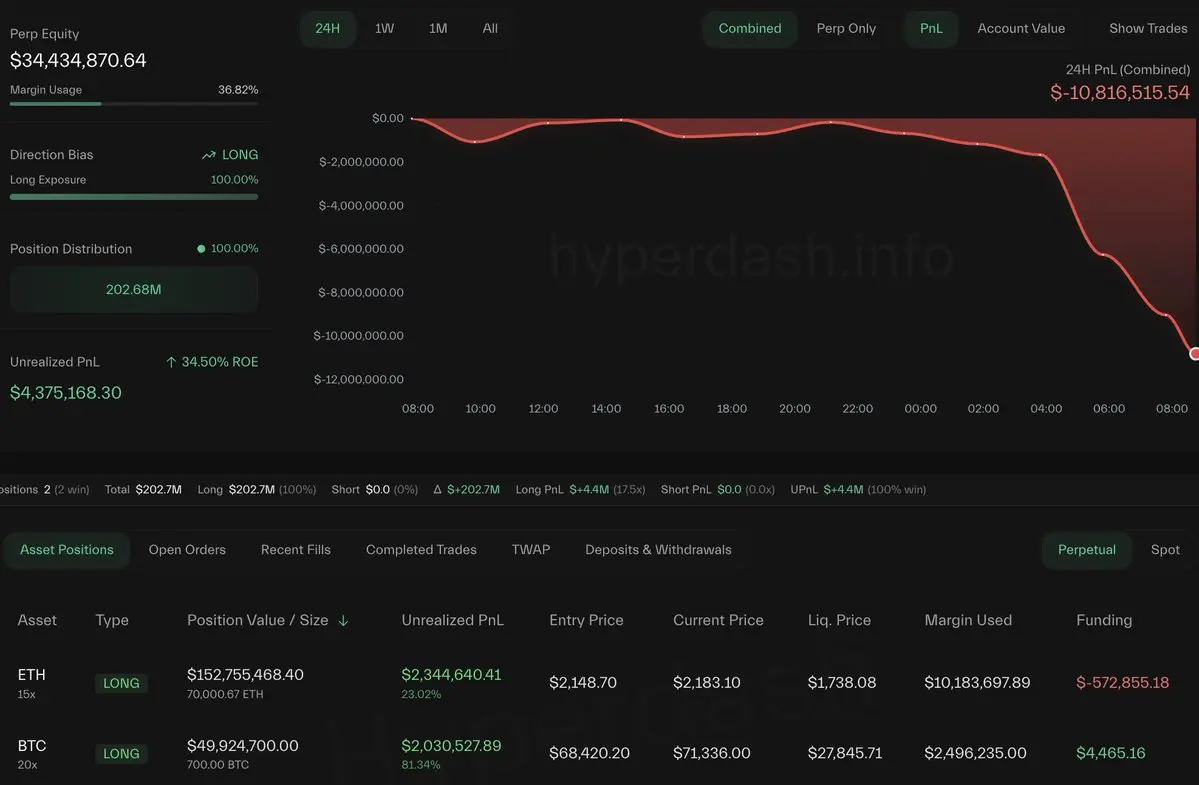Switch to Spot positions
This screenshot has width=1199, height=785.
coord(1165,550)
